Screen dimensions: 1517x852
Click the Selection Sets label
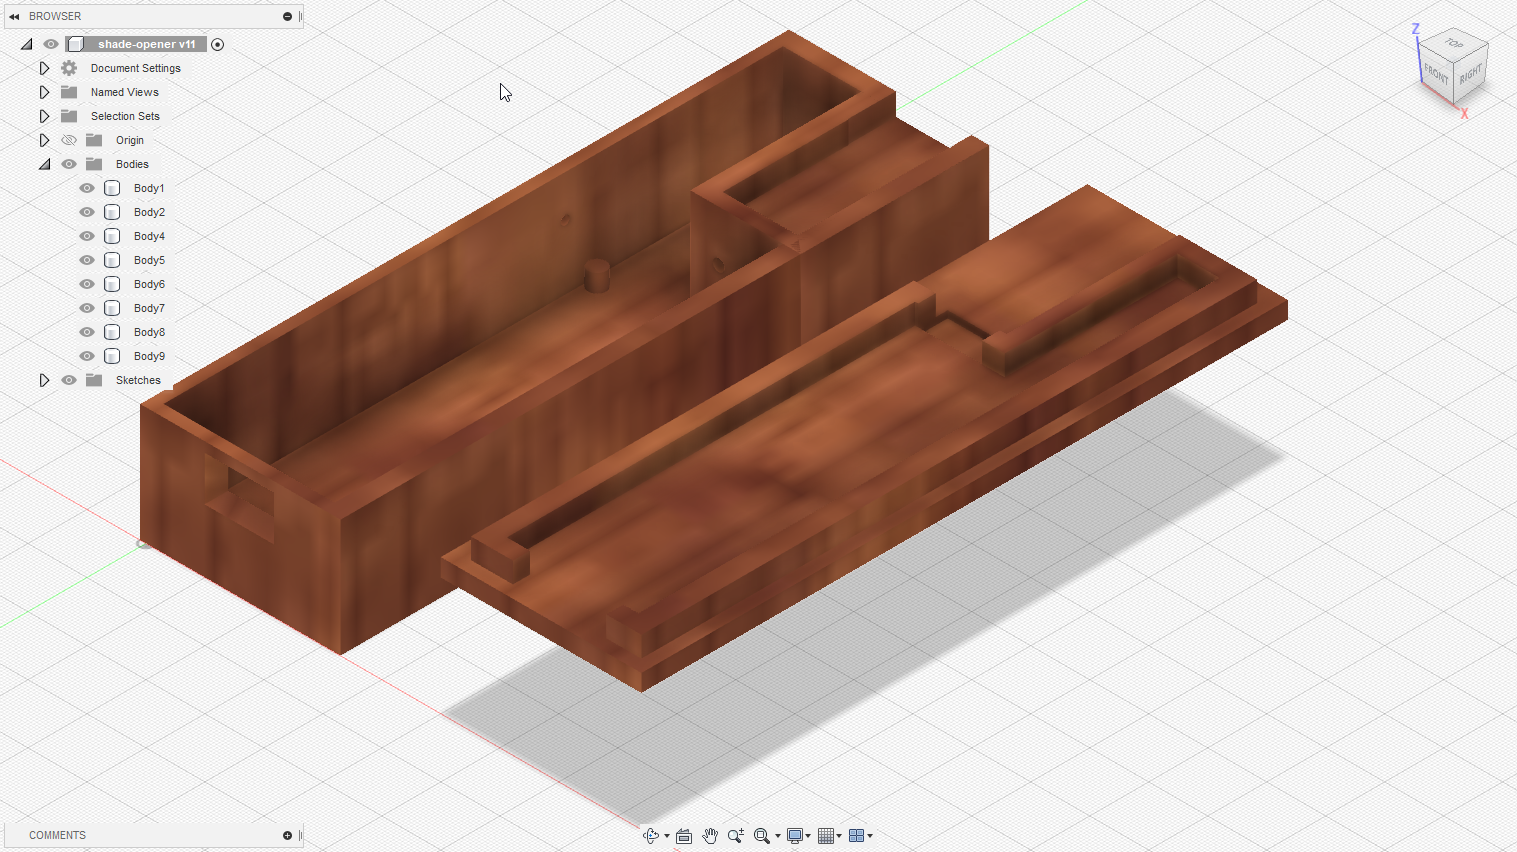click(125, 116)
